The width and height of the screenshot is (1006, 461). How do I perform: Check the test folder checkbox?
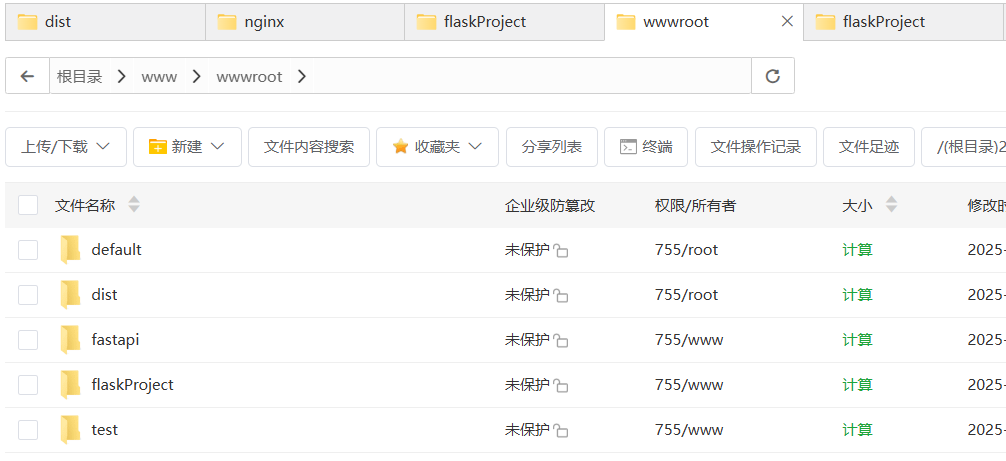click(x=28, y=429)
